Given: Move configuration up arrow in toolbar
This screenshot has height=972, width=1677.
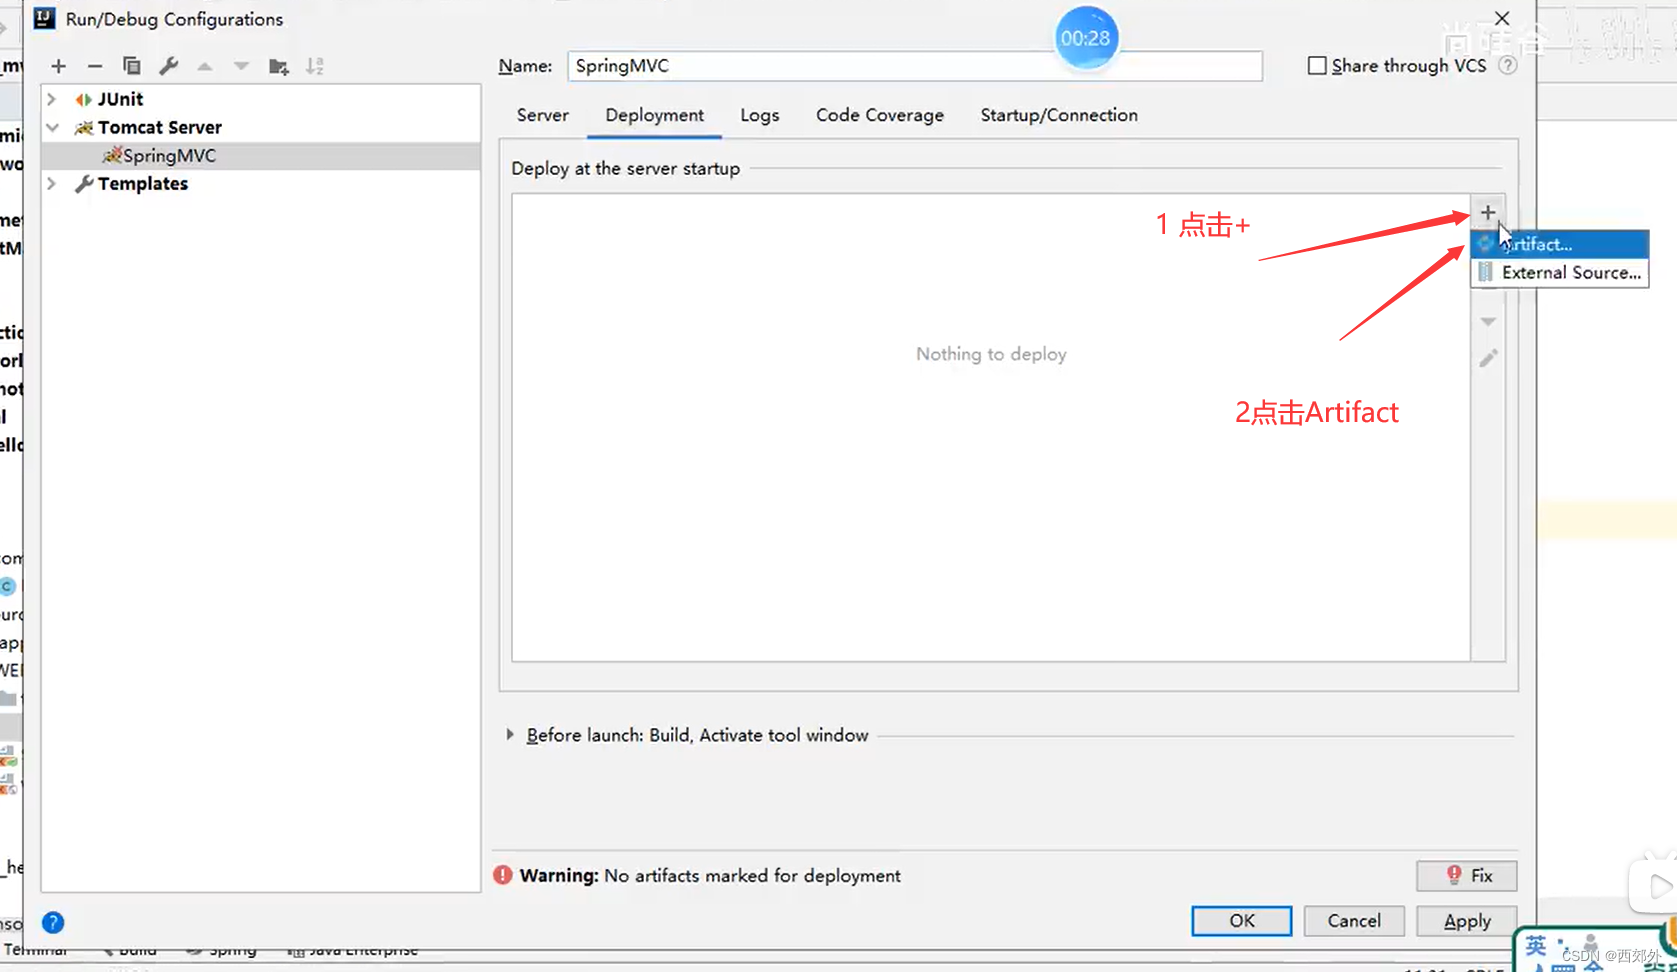Looking at the screenshot, I should tap(205, 66).
